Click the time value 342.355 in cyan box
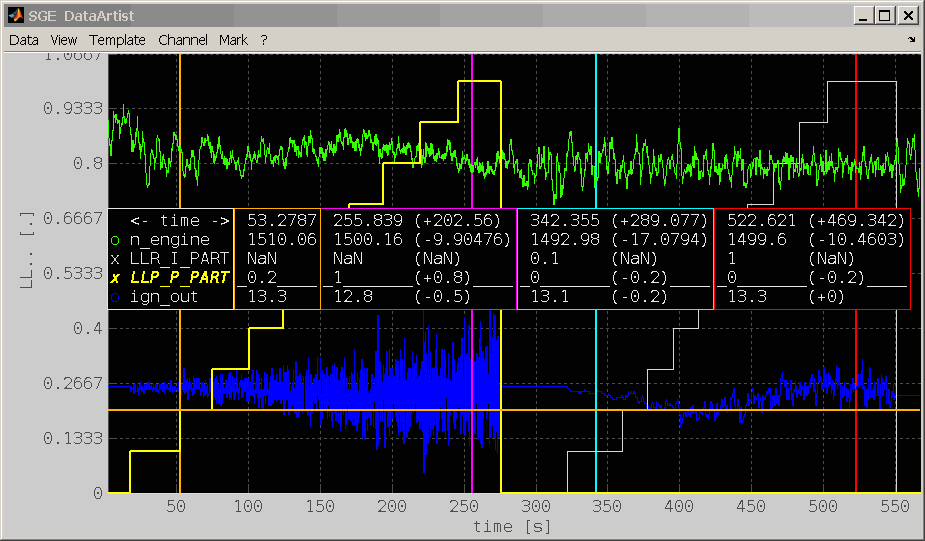 tap(565, 221)
